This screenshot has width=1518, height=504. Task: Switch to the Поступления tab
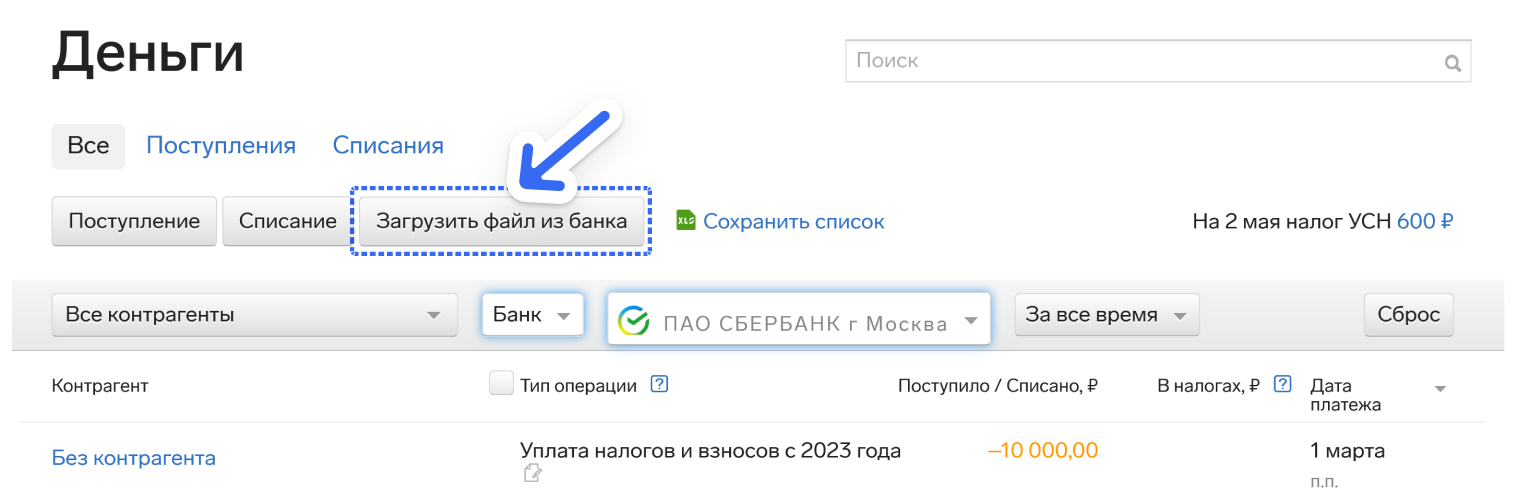click(x=221, y=146)
